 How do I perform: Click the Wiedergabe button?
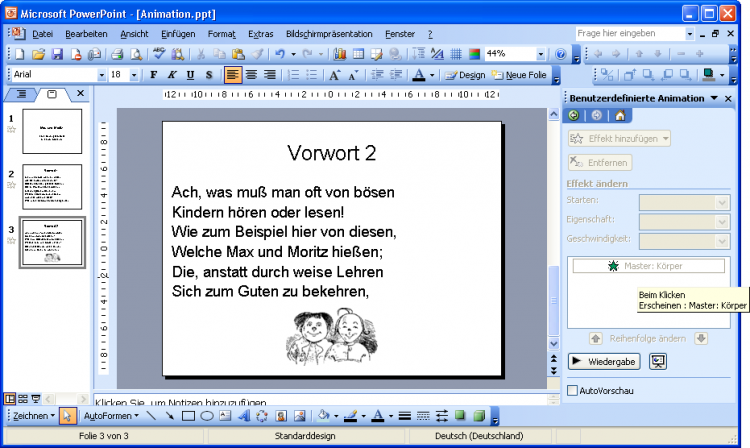click(x=603, y=361)
